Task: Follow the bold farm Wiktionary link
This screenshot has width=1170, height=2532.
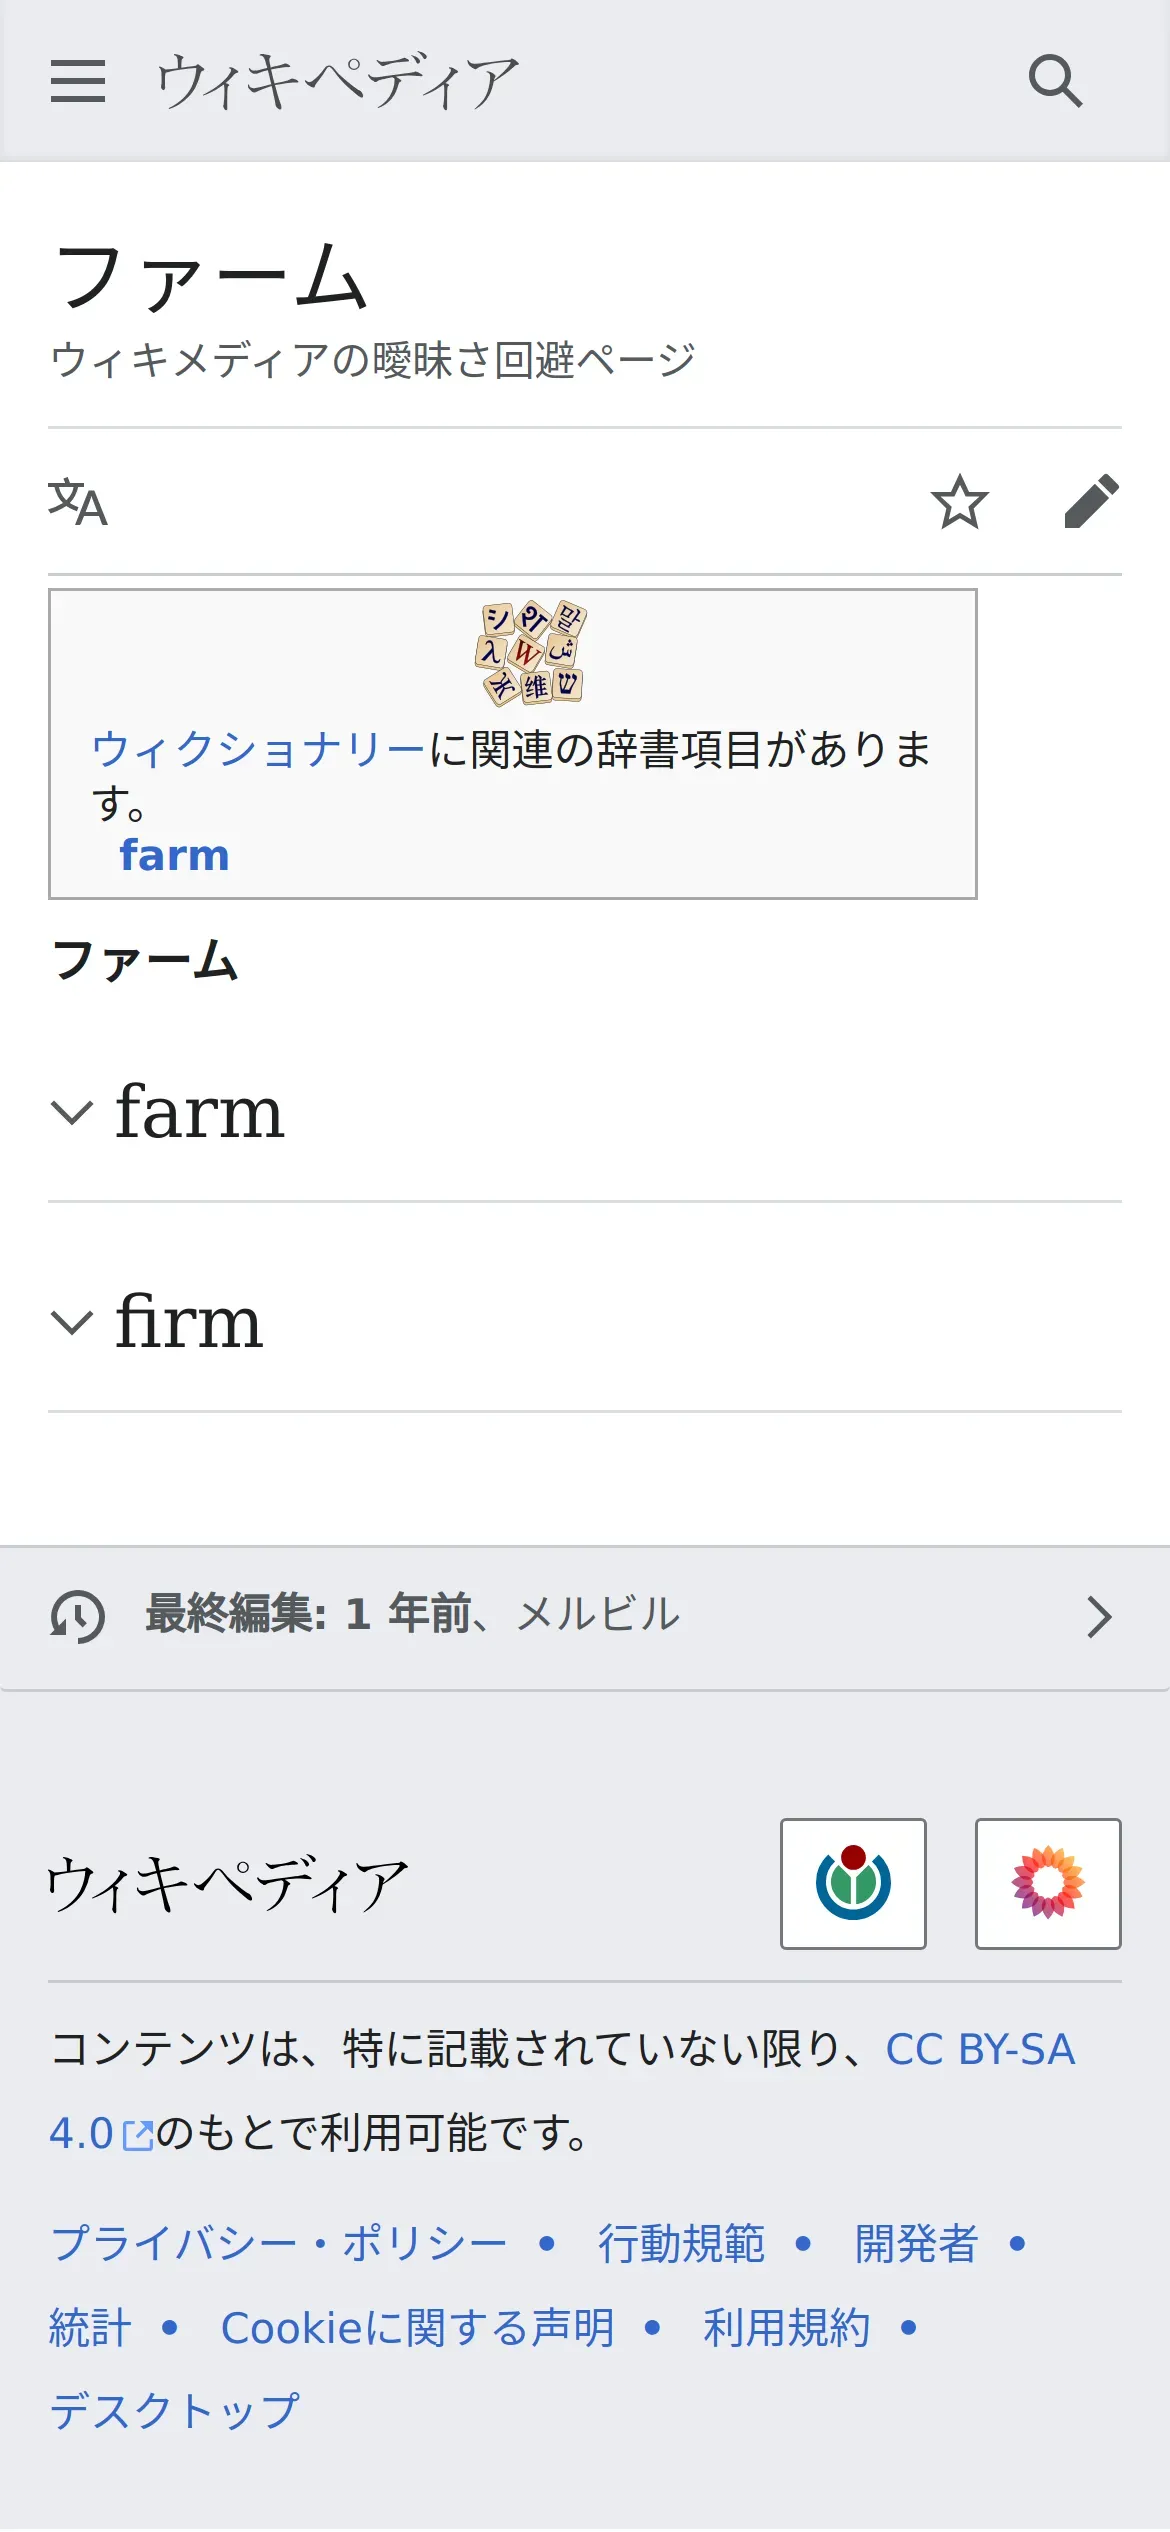Action: click(175, 856)
